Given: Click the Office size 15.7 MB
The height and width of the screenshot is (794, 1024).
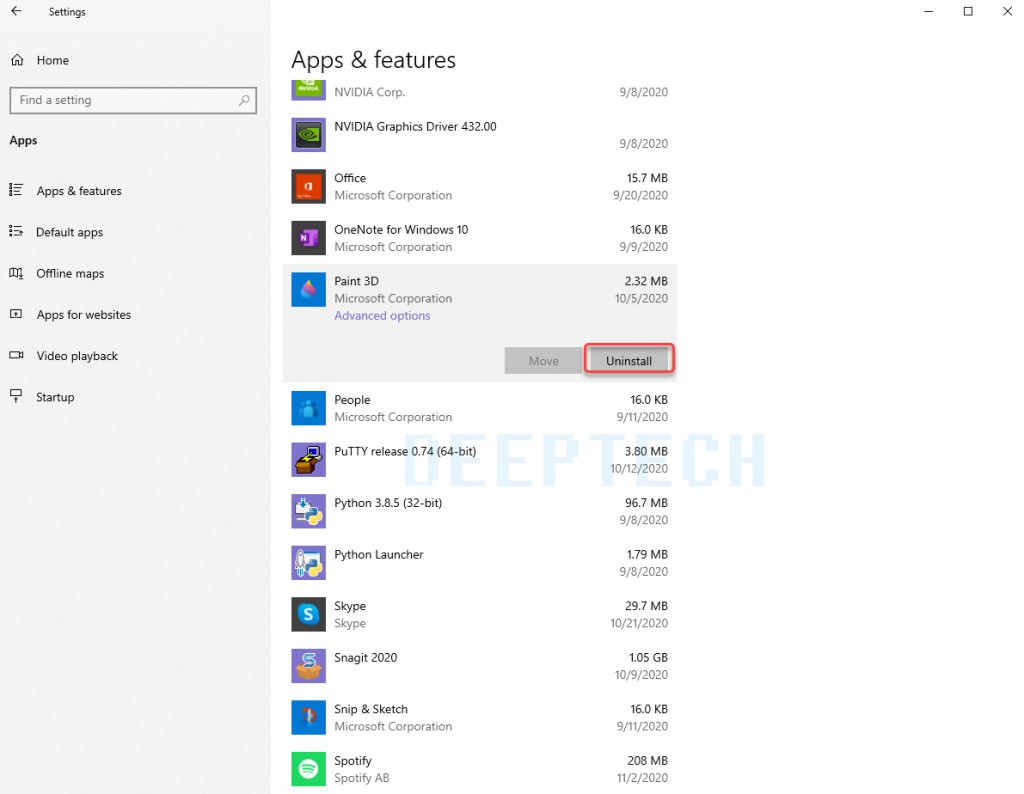Looking at the screenshot, I should pos(647,178).
